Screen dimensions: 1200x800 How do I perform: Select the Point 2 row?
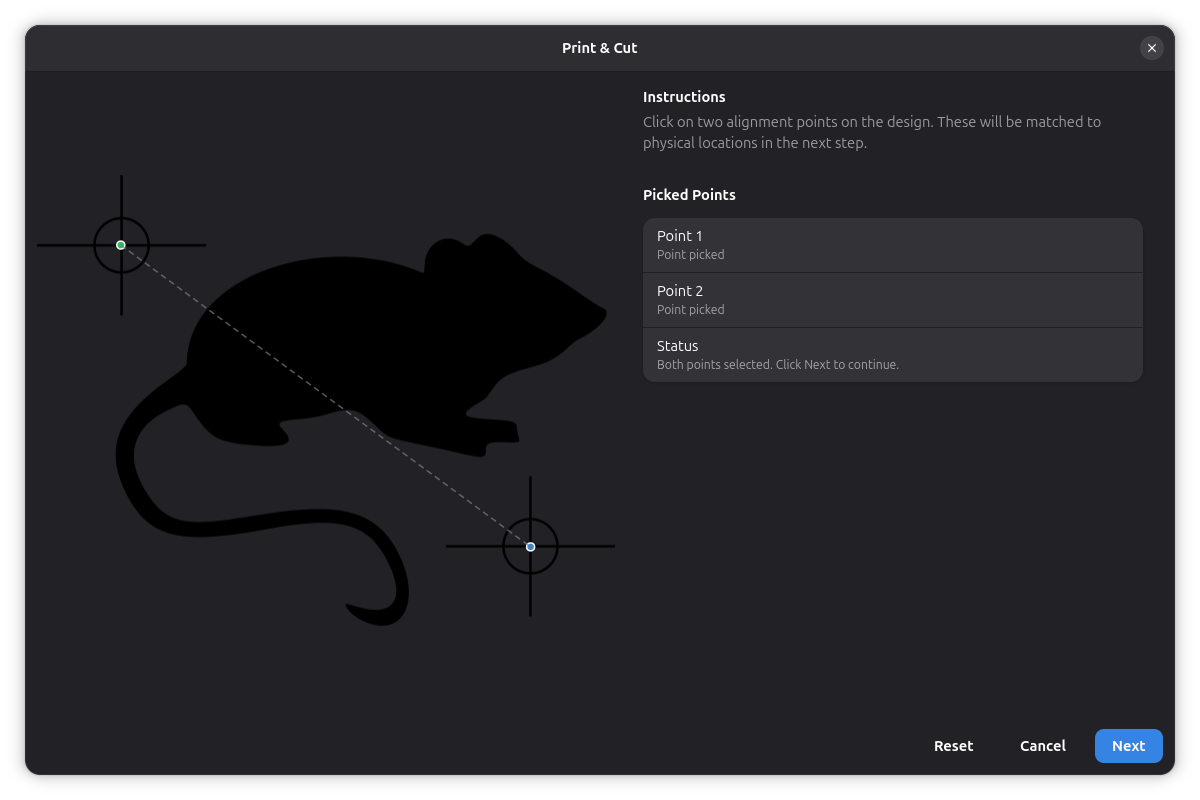pyautogui.click(x=892, y=300)
